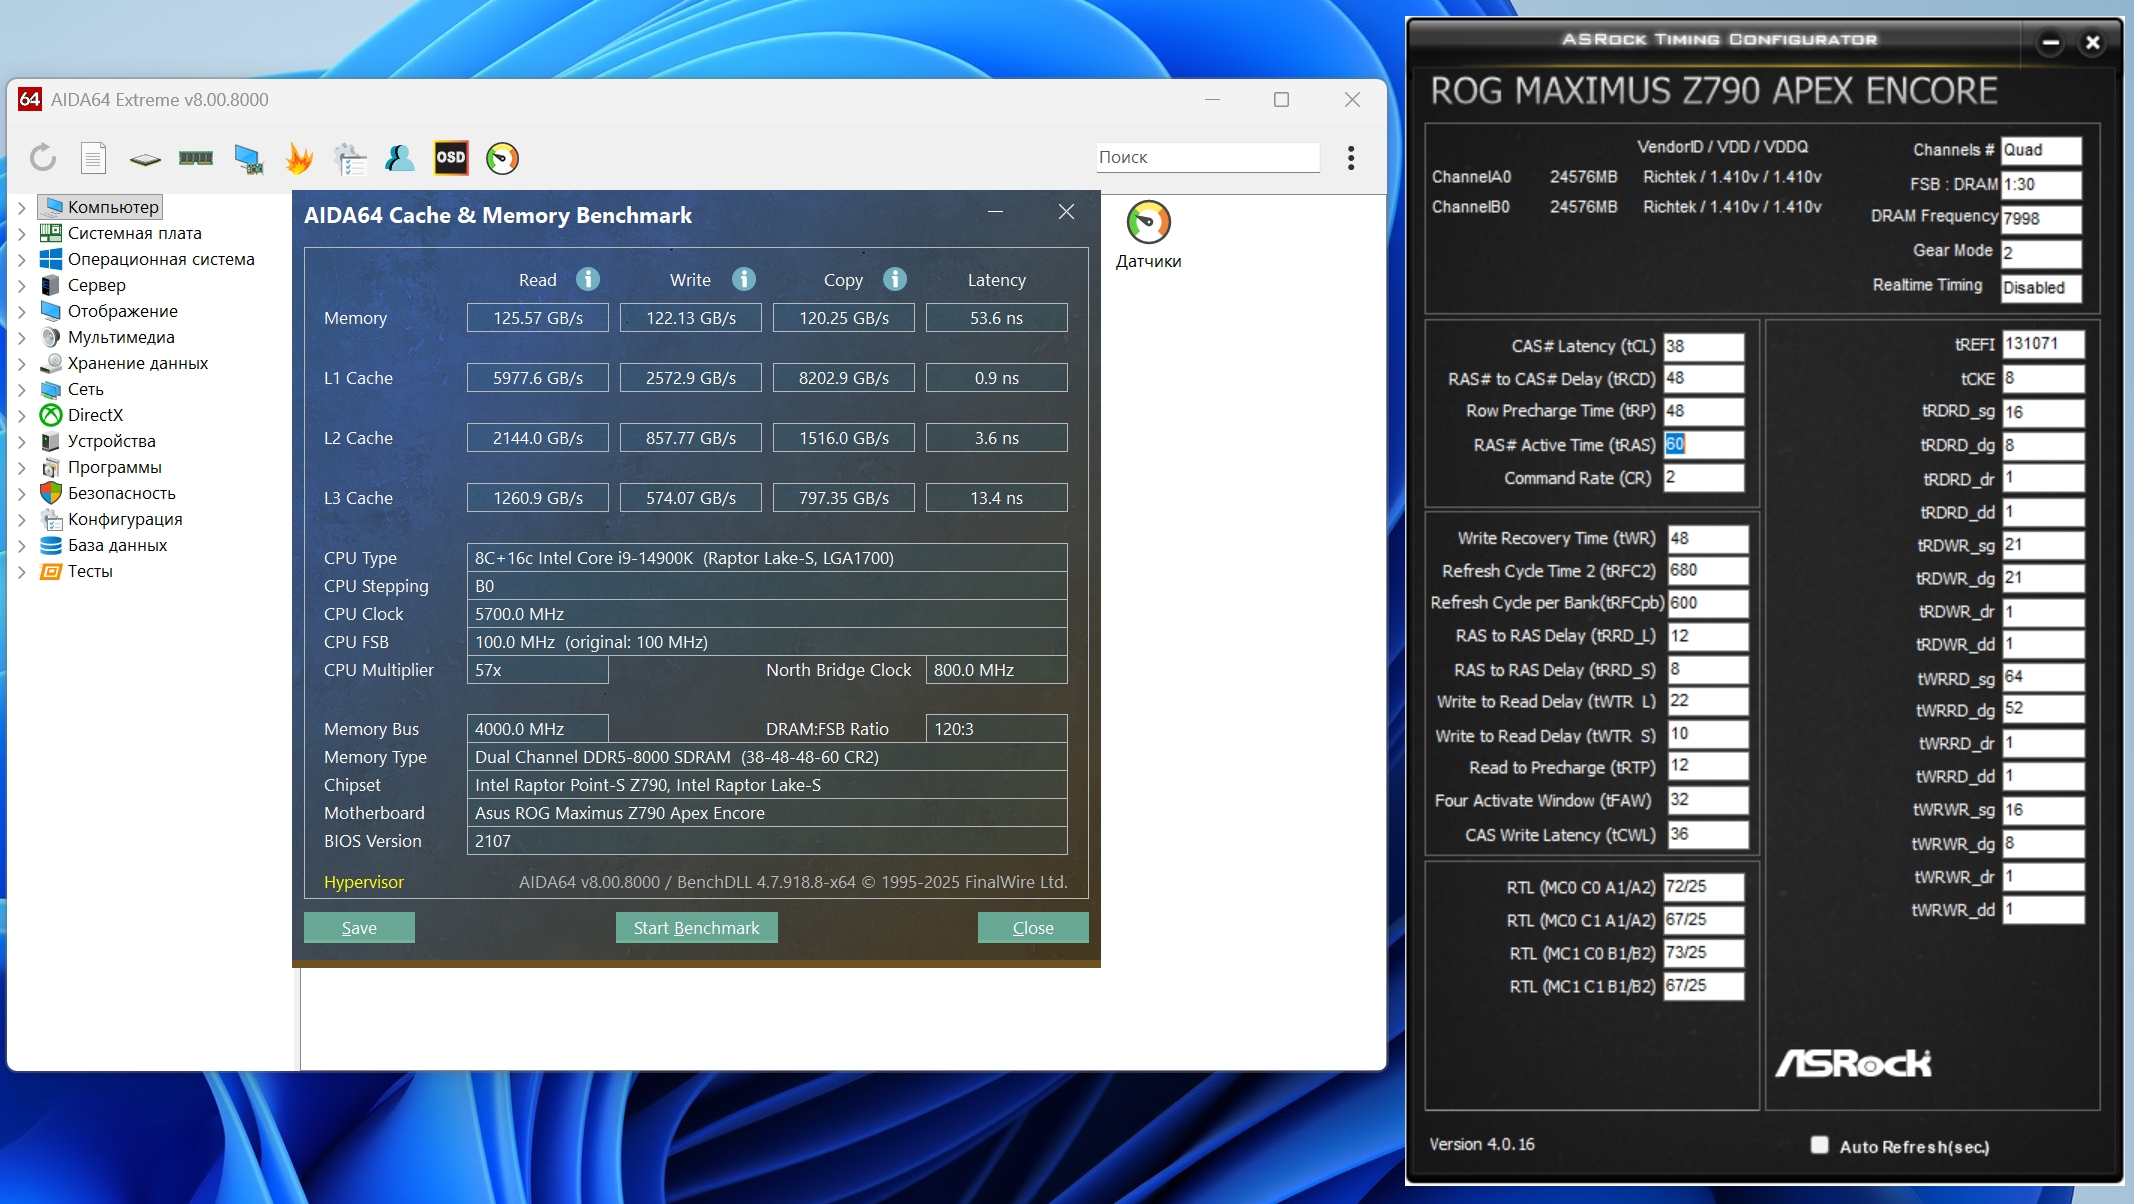The image size is (2134, 1204).
Task: Click the memory module (RAM) toolbar icon
Action: (x=196, y=158)
